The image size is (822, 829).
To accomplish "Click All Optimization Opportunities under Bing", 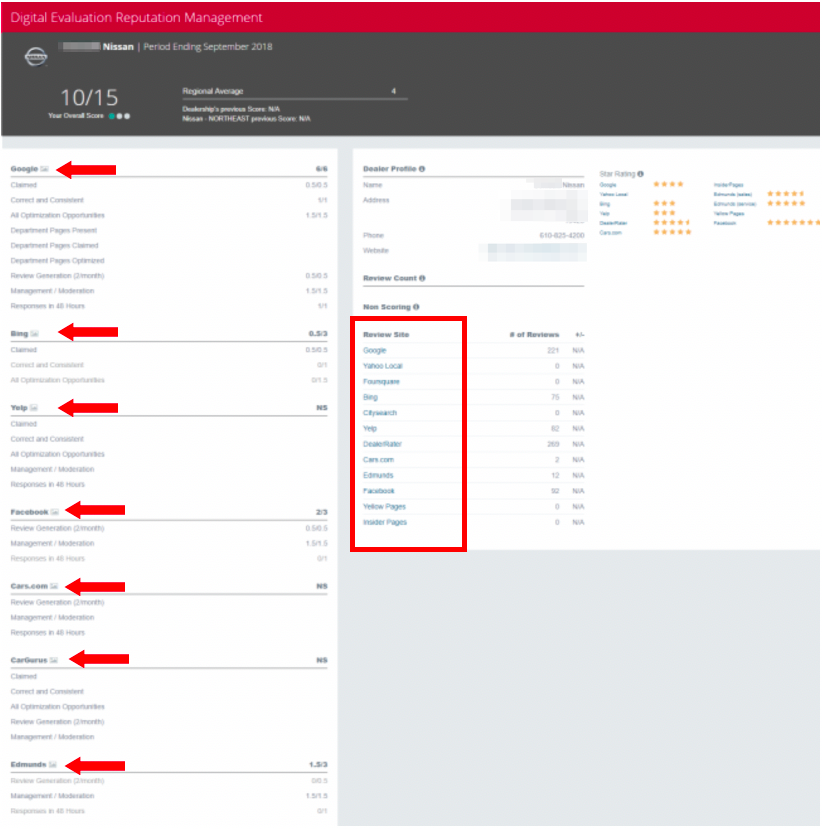I will (x=58, y=380).
